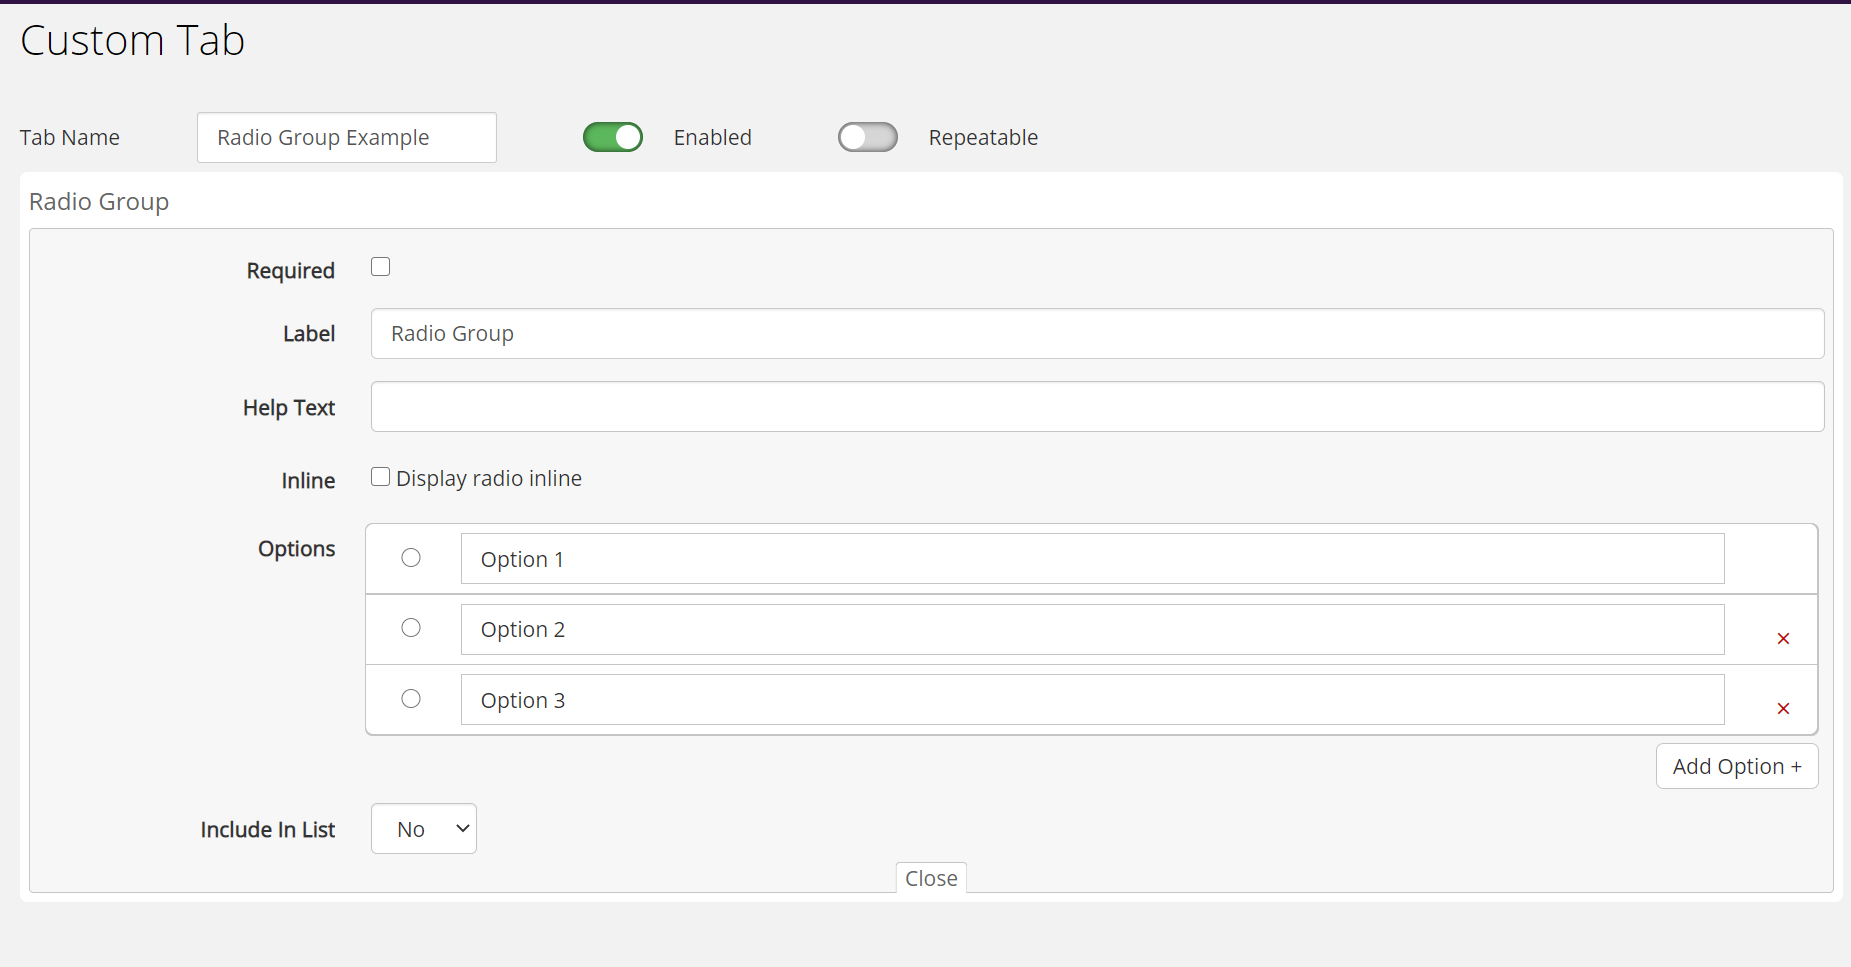Click the Close button
The height and width of the screenshot is (967, 1851).
[931, 878]
